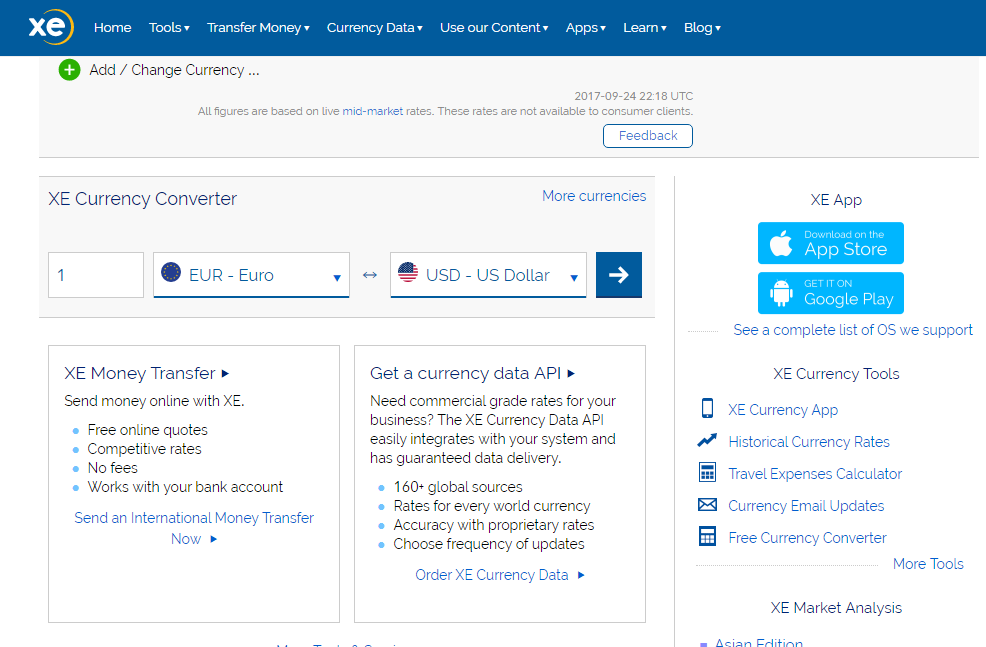Follow the More currencies link

point(594,196)
